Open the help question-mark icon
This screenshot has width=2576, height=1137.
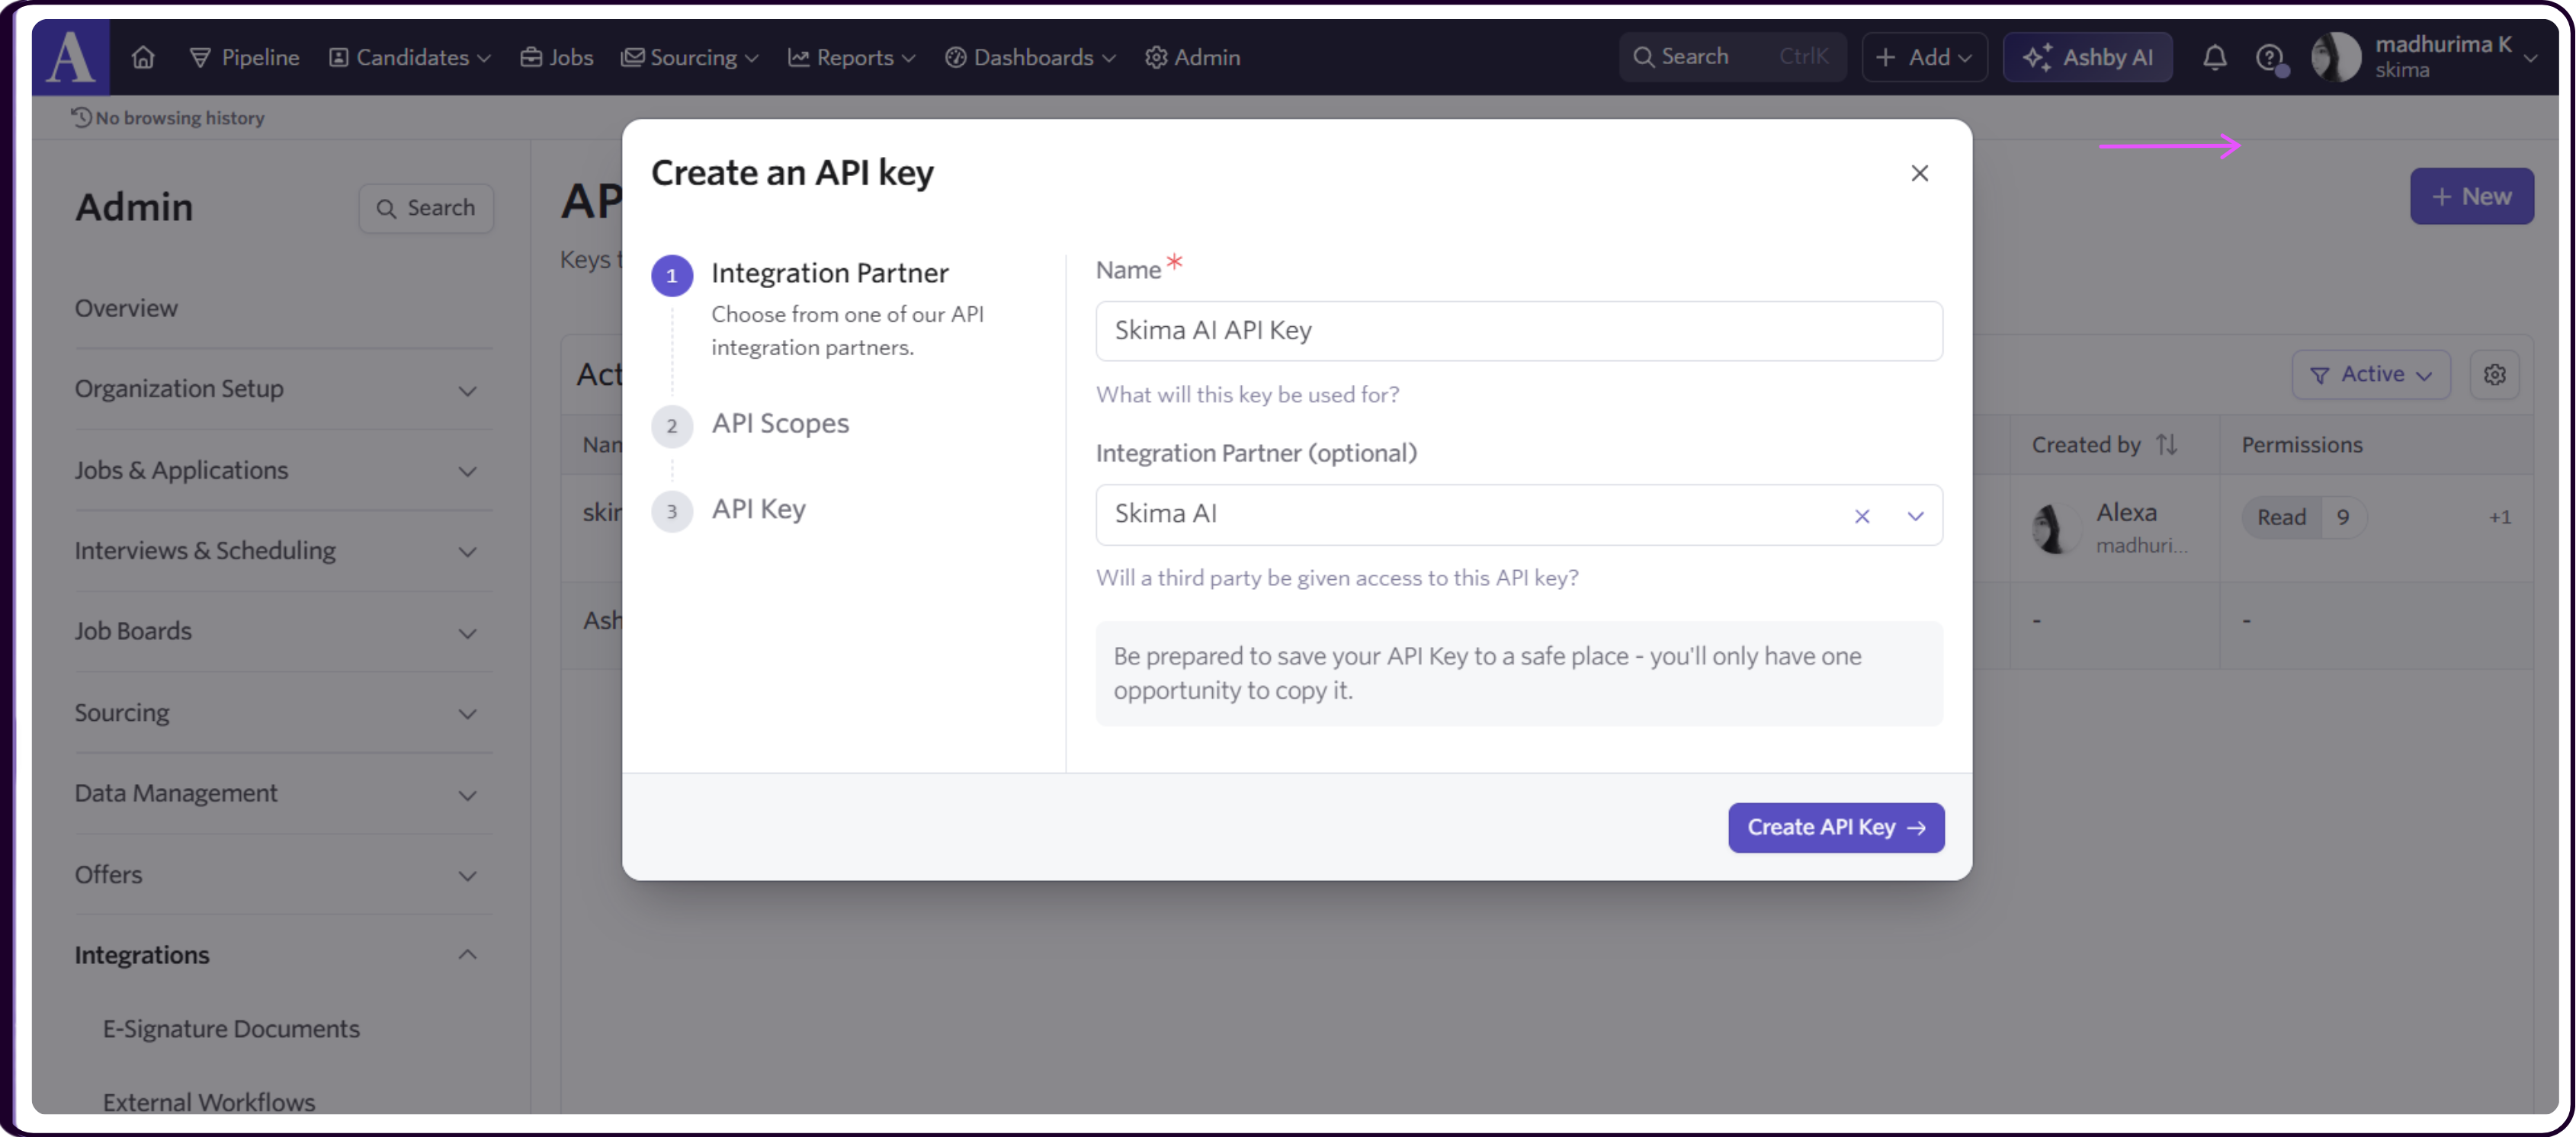[x=2270, y=58]
